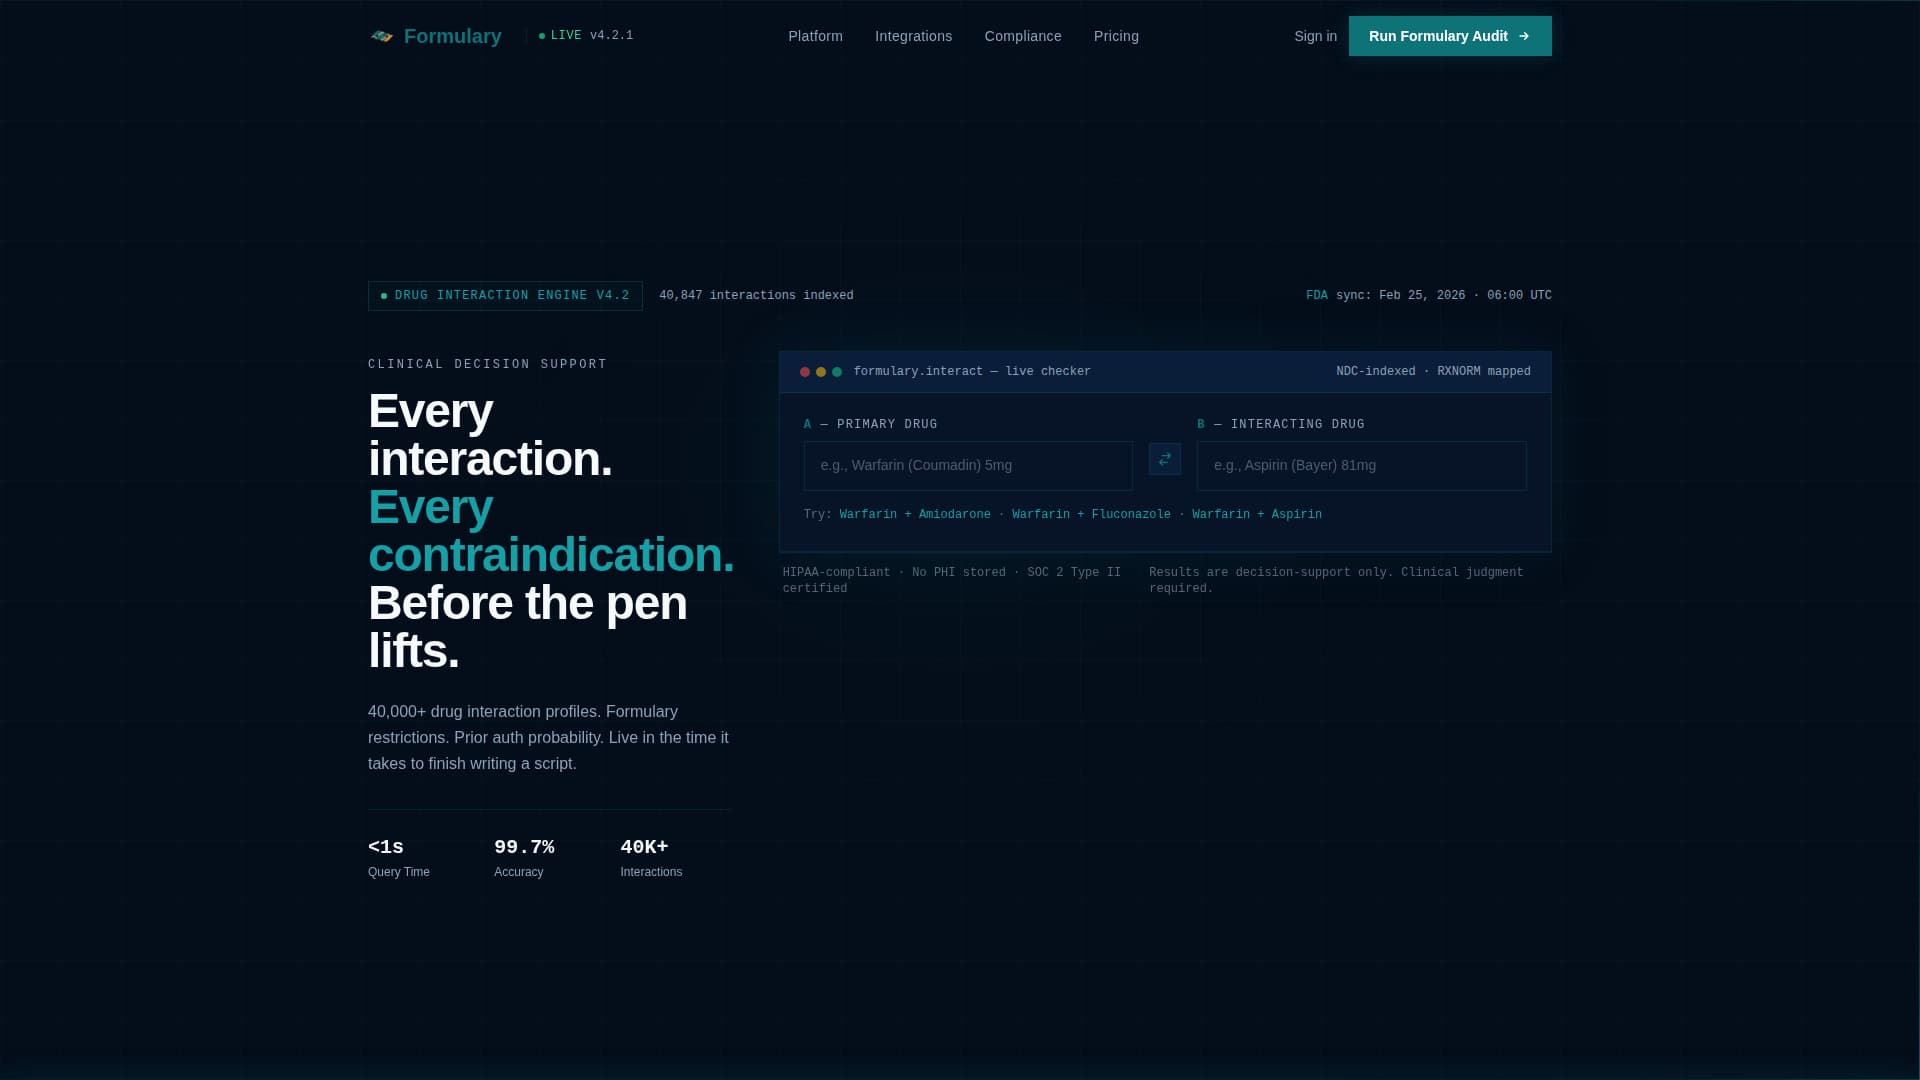Click the red window dot
The width and height of the screenshot is (1920, 1080).
point(805,372)
